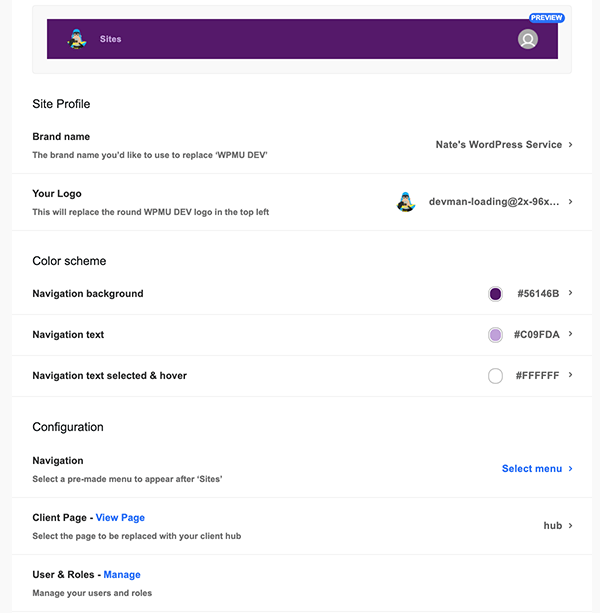Click the Select menu link
This screenshot has width=600, height=613.
tap(532, 469)
